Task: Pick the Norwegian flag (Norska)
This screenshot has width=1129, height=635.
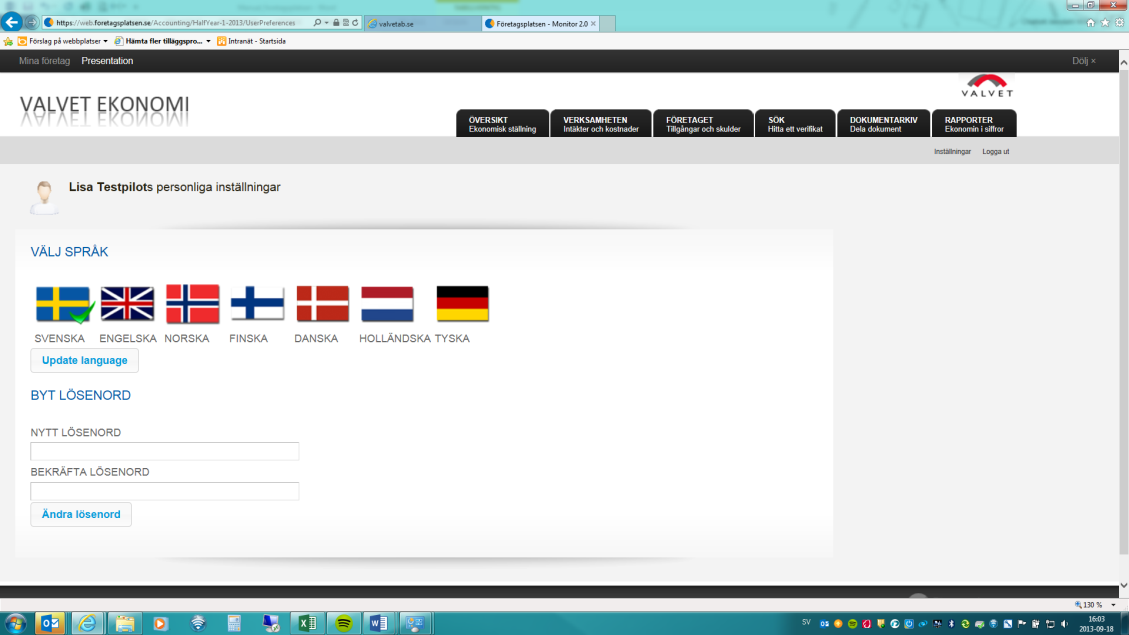Action: [x=192, y=304]
